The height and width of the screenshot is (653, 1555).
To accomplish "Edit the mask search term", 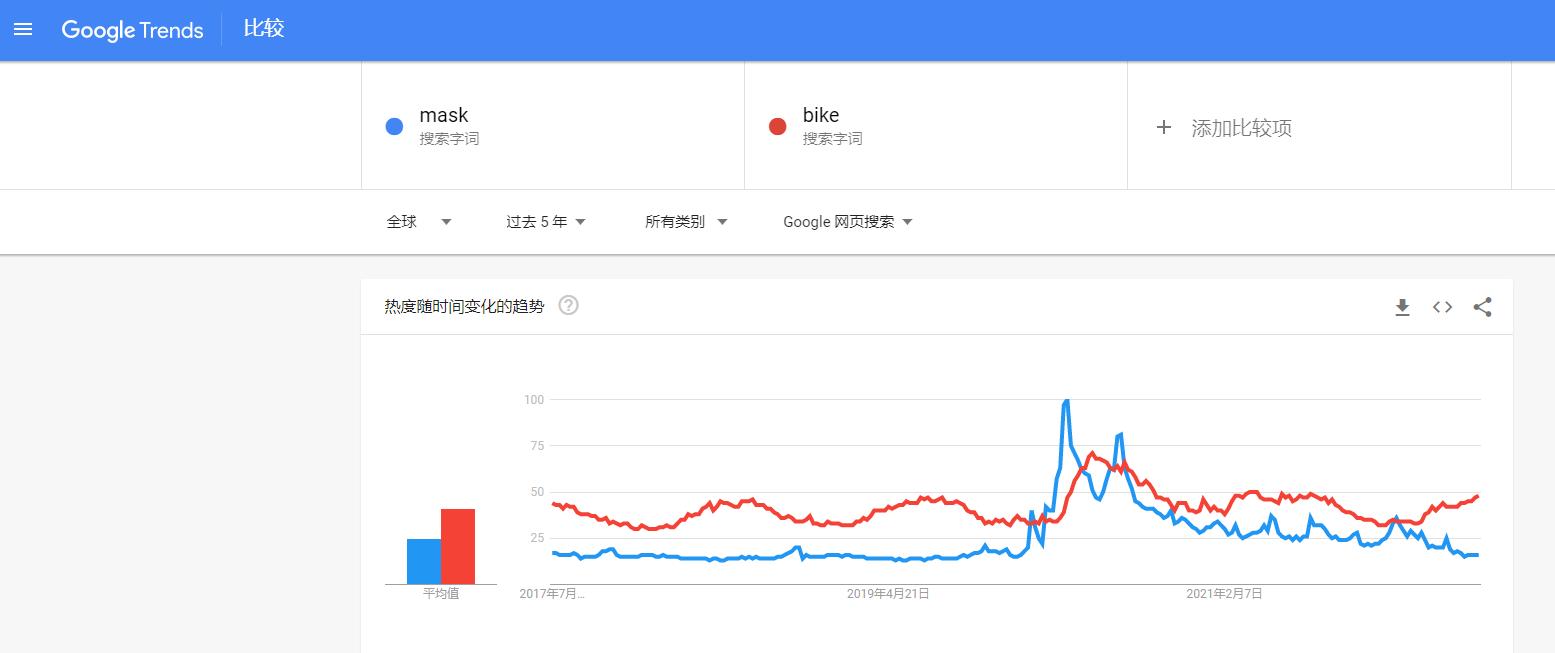I will tap(444, 115).
